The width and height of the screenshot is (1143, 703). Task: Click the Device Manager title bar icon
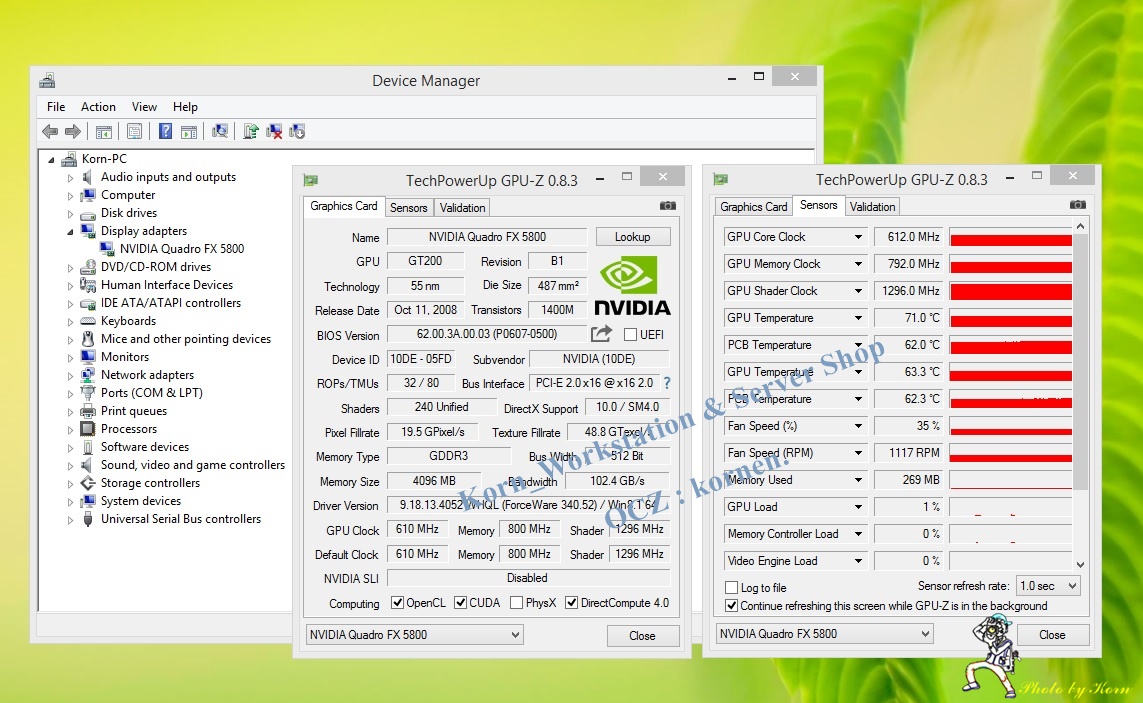[47, 80]
